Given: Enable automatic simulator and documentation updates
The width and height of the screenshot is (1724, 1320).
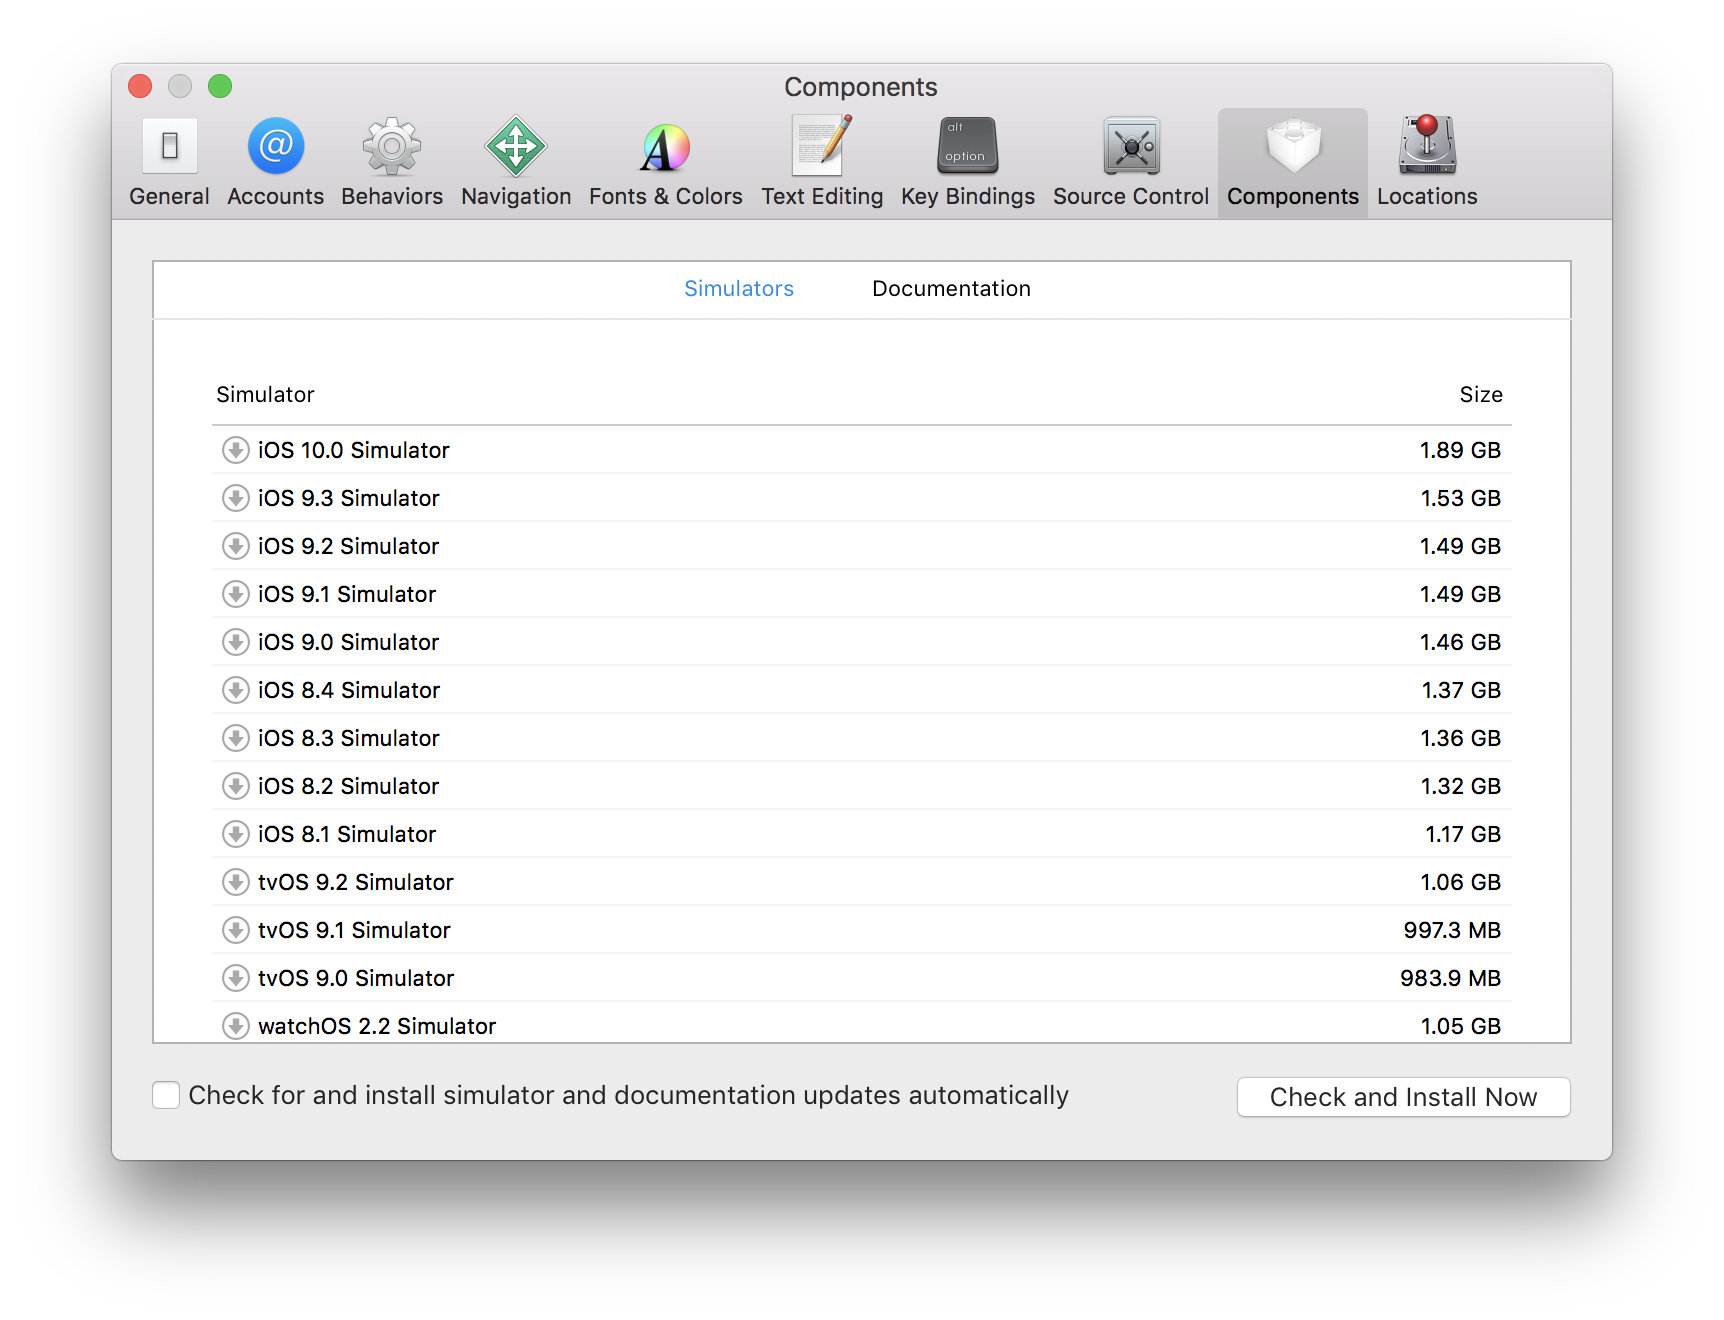Looking at the screenshot, I should 166,1095.
